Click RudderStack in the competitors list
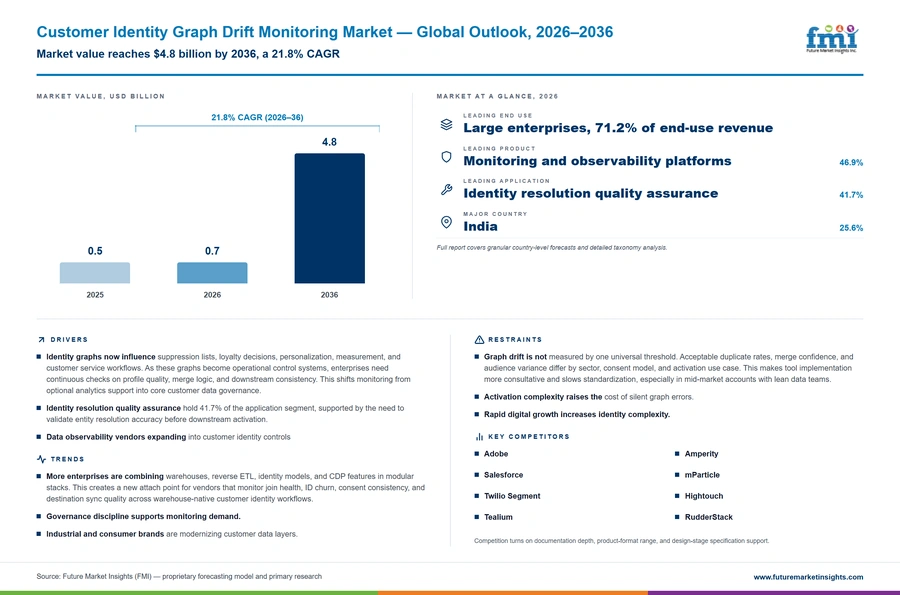Image resolution: width=900 pixels, height=595 pixels. tap(708, 518)
